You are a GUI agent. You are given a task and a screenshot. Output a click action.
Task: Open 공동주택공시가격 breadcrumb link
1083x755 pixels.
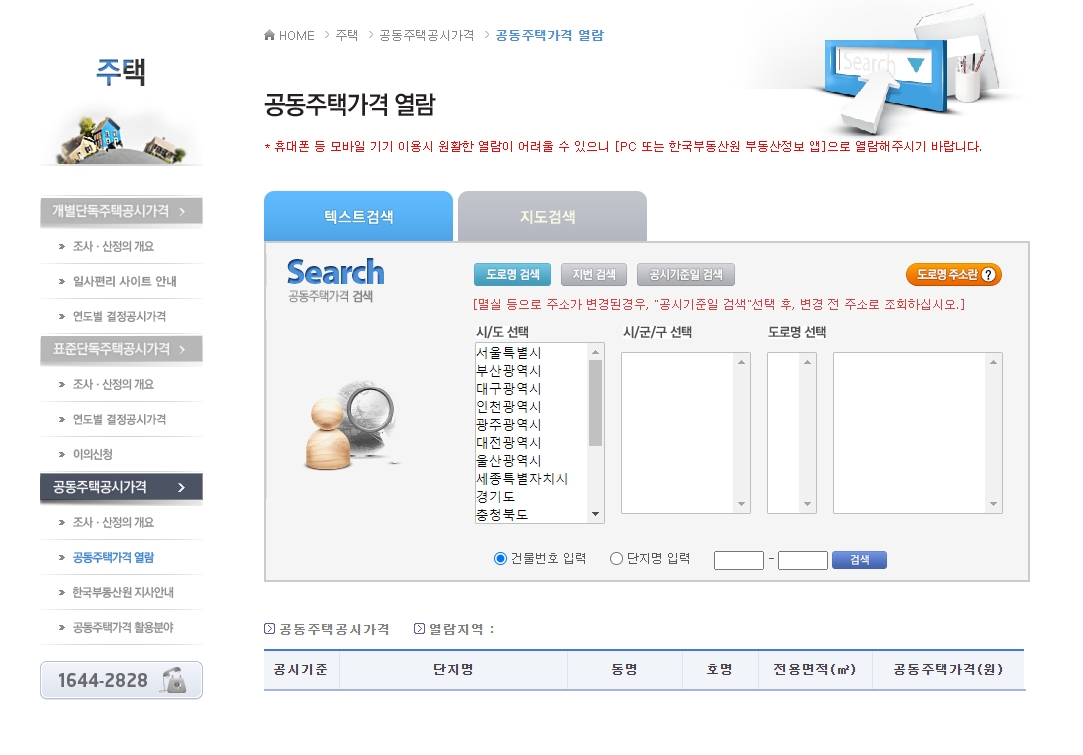click(427, 35)
